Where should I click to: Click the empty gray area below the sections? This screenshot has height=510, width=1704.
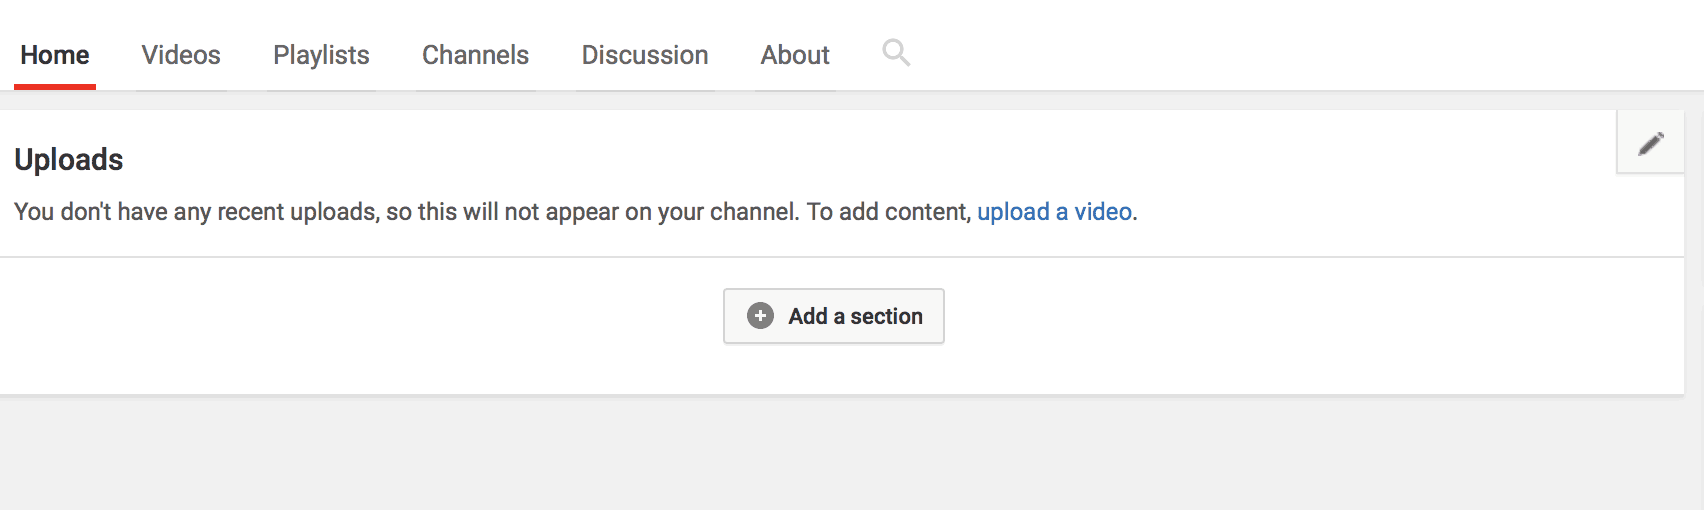[850, 455]
